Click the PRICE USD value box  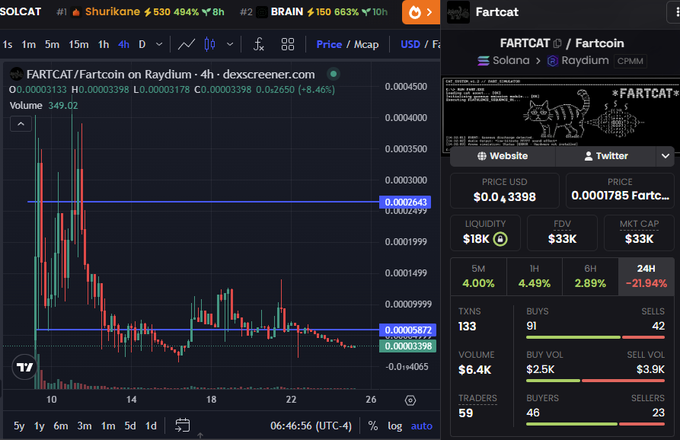click(505, 191)
